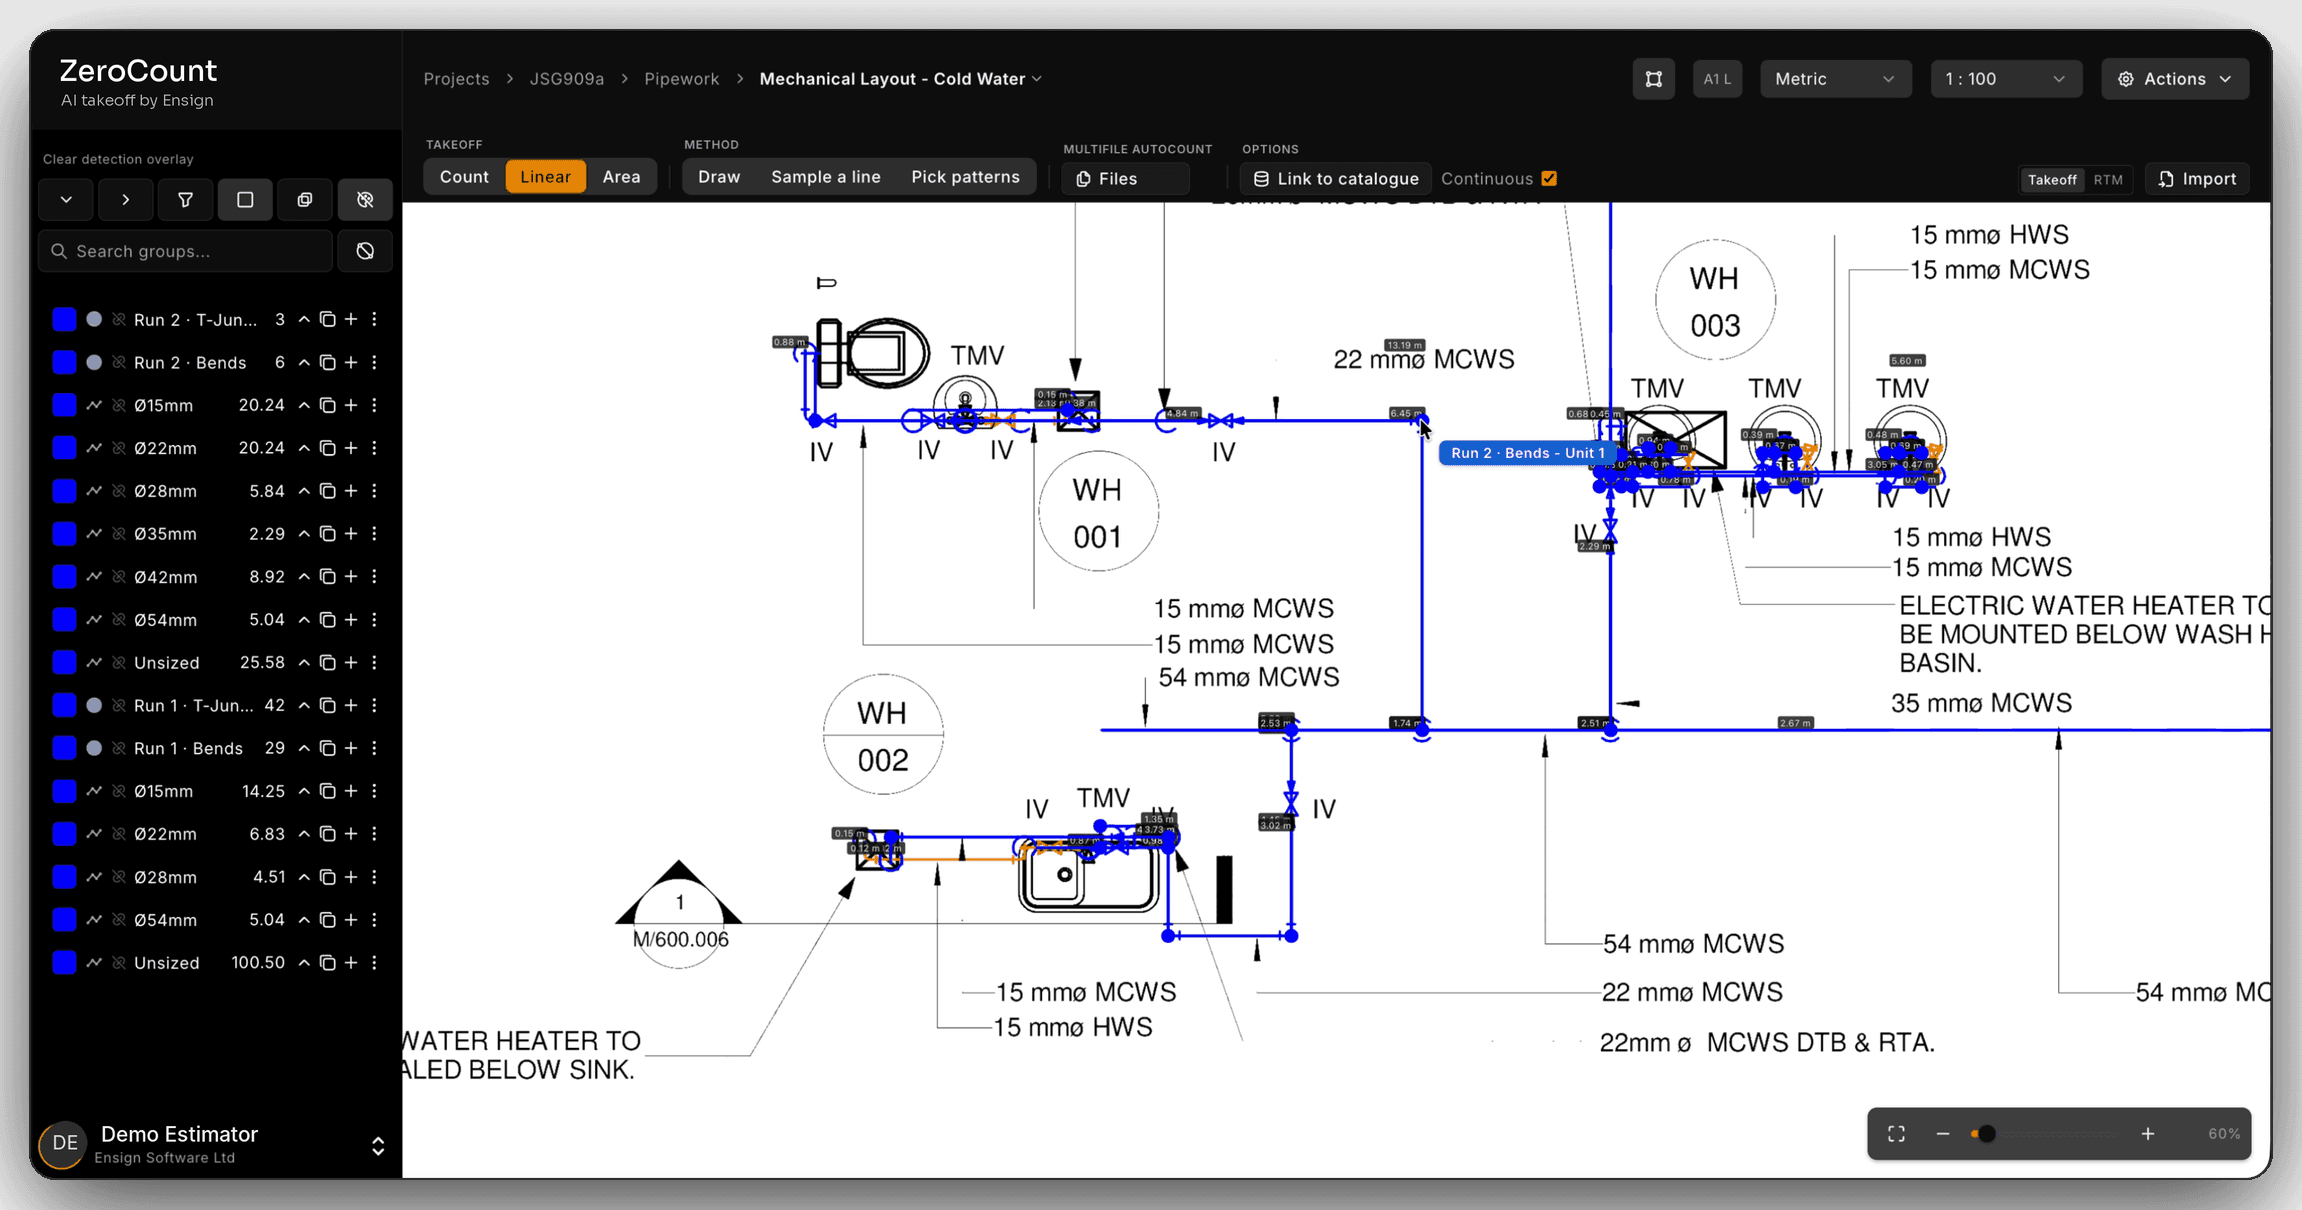The width and height of the screenshot is (2302, 1210).
Task: Open Mechanical Layout - Cold Water drawing dropdown
Action: point(901,79)
